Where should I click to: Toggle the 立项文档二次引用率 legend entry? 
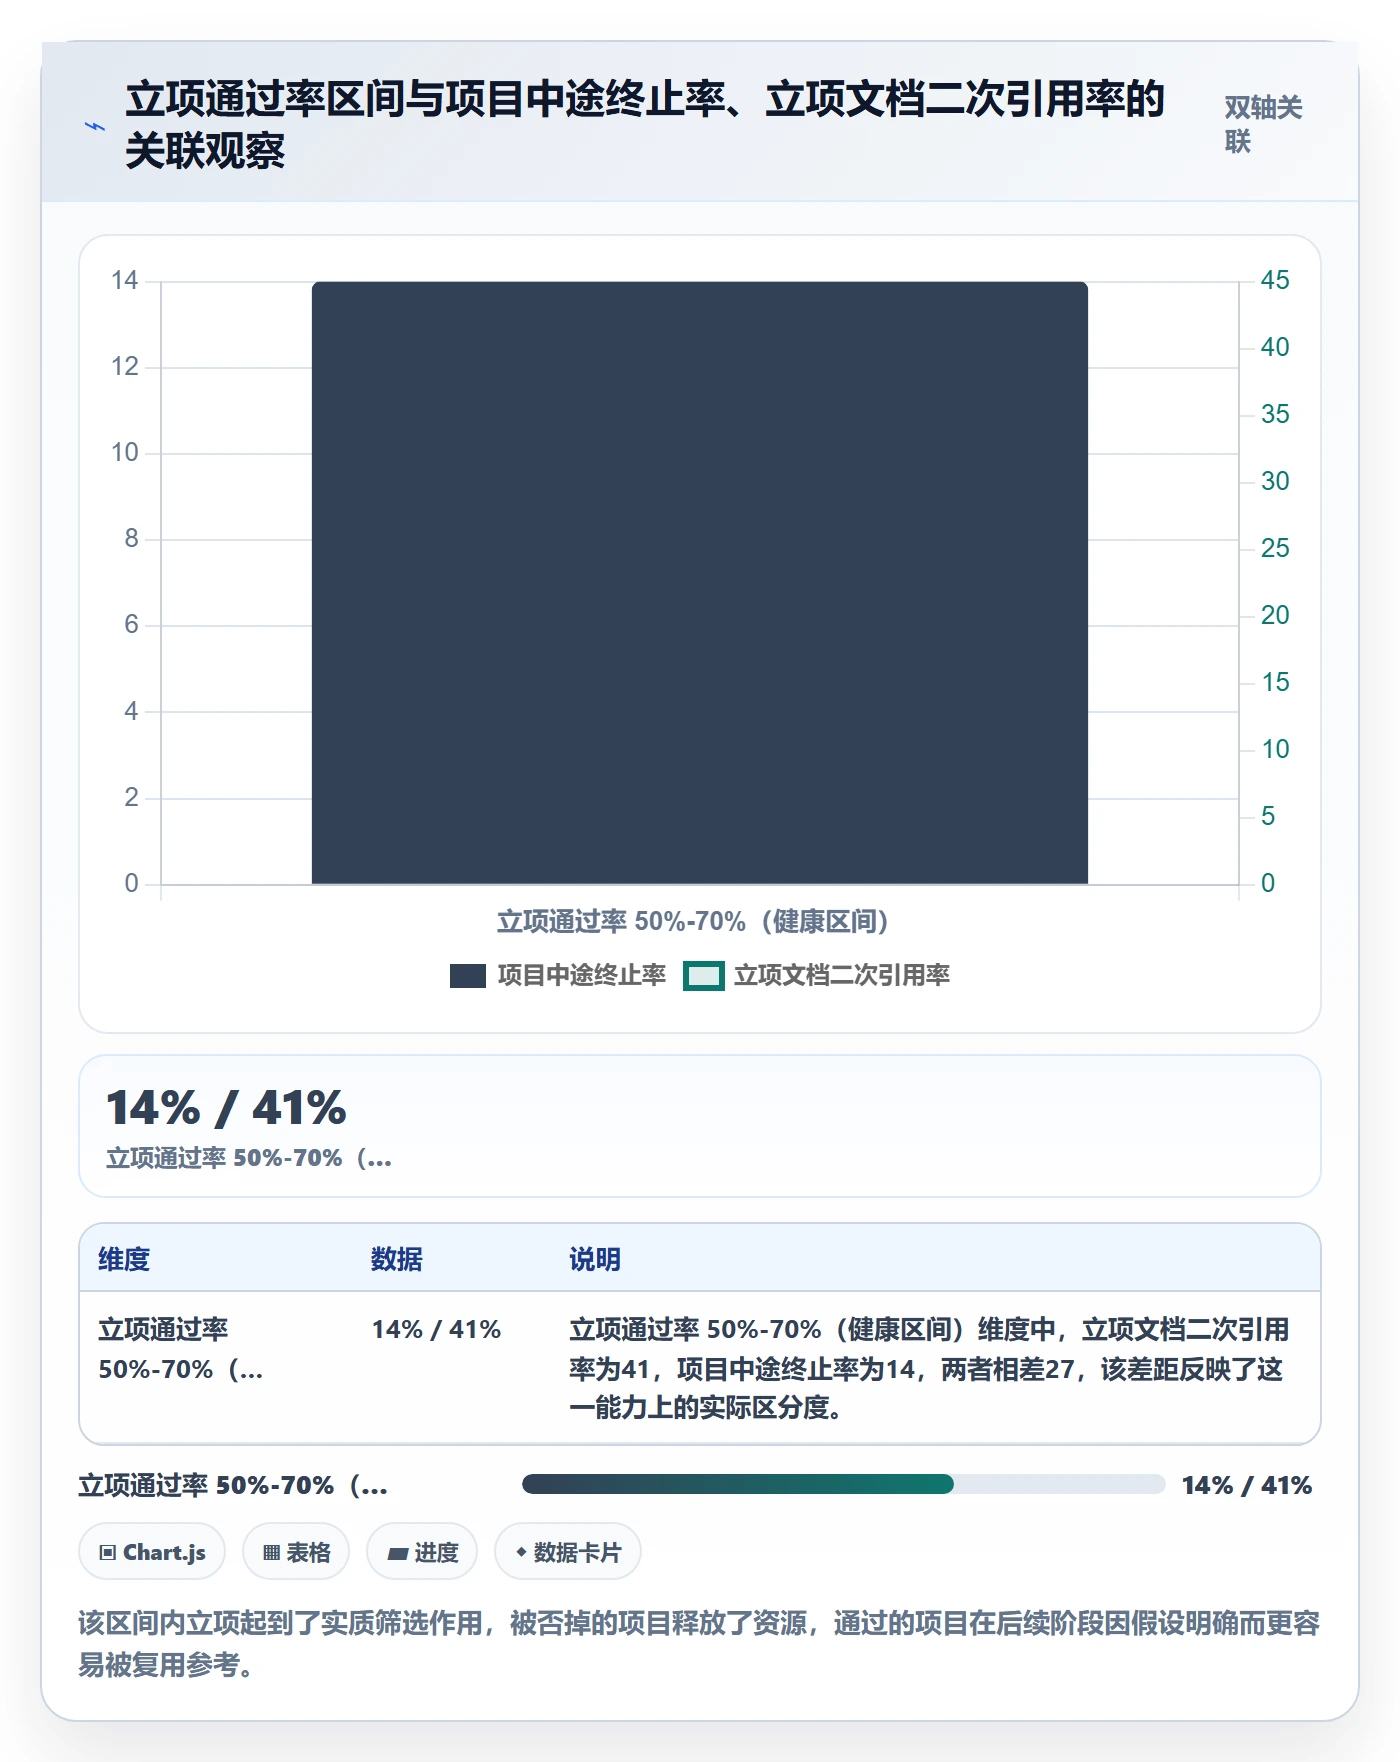click(x=817, y=975)
